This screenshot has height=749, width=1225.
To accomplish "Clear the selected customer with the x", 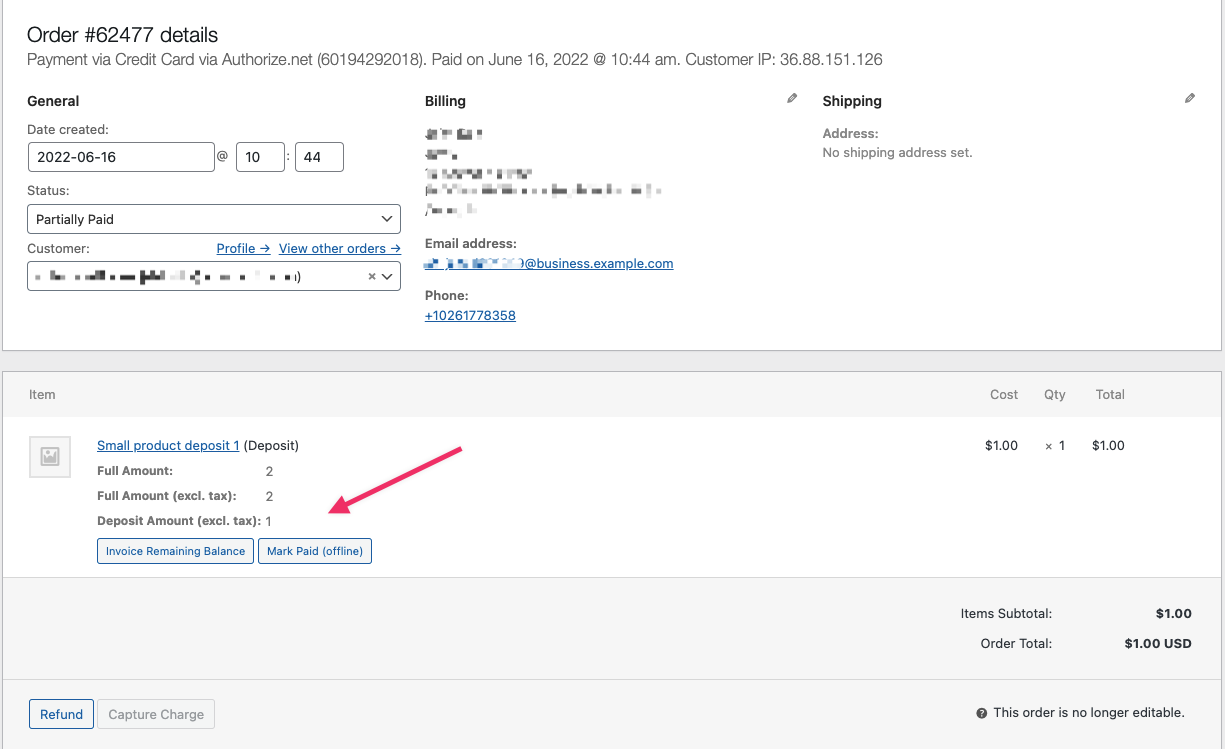I will pos(372,276).
